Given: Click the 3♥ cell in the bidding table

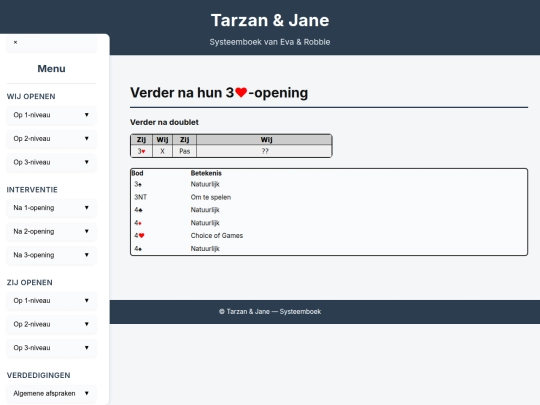Looking at the screenshot, I should (141, 151).
